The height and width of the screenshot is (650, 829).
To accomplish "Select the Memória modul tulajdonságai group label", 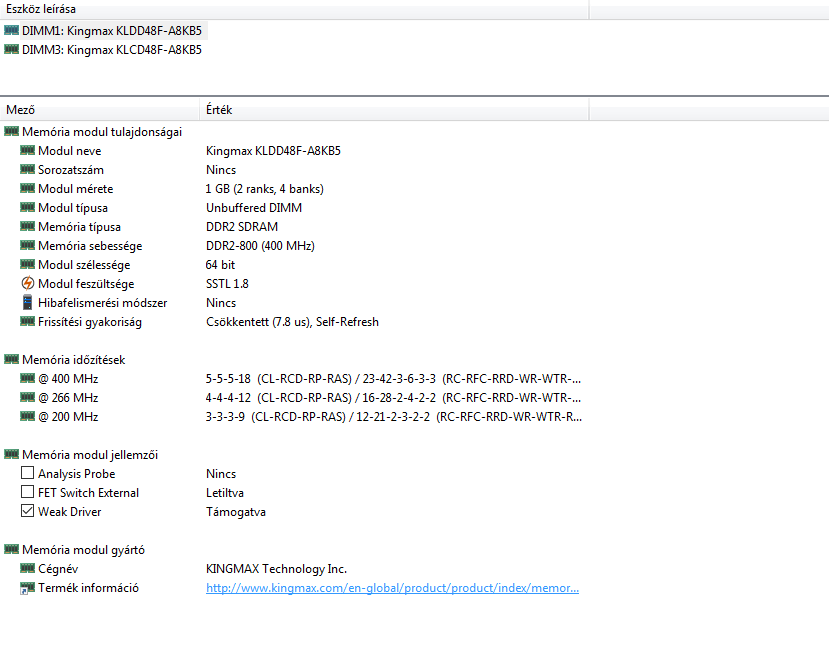I will (x=102, y=132).
